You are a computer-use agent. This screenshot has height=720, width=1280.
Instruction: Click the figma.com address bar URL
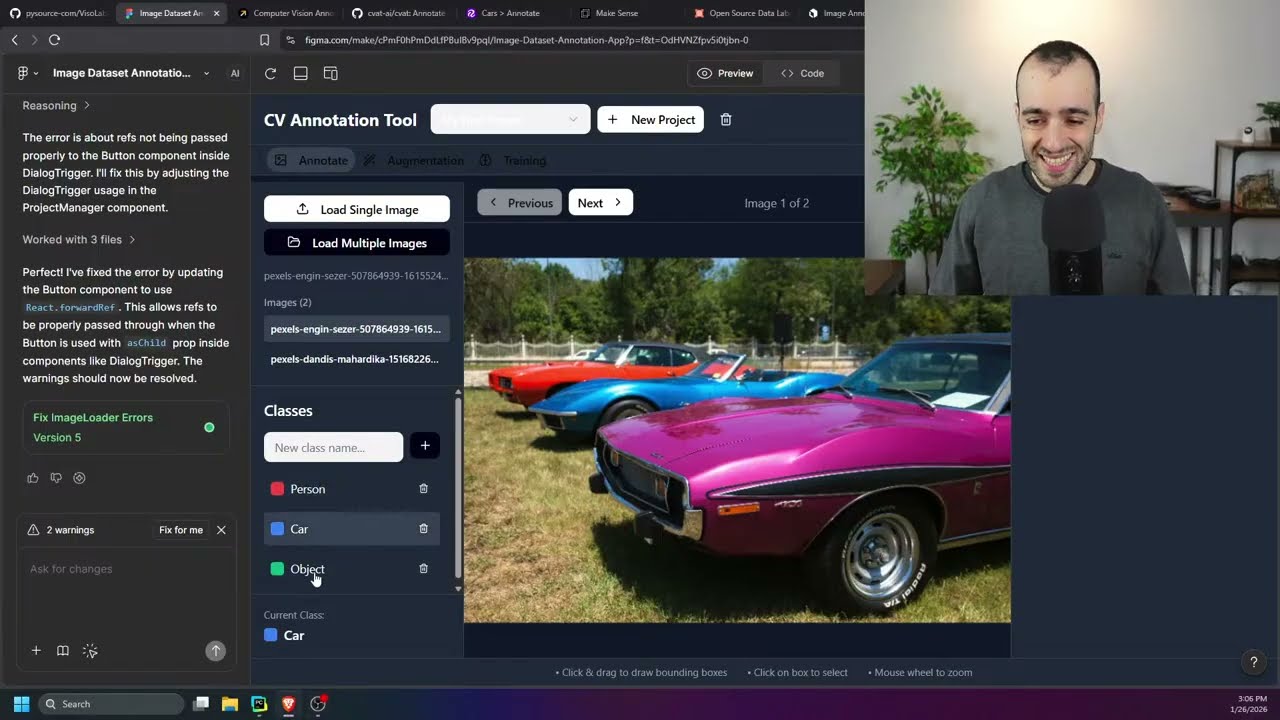[x=527, y=40]
